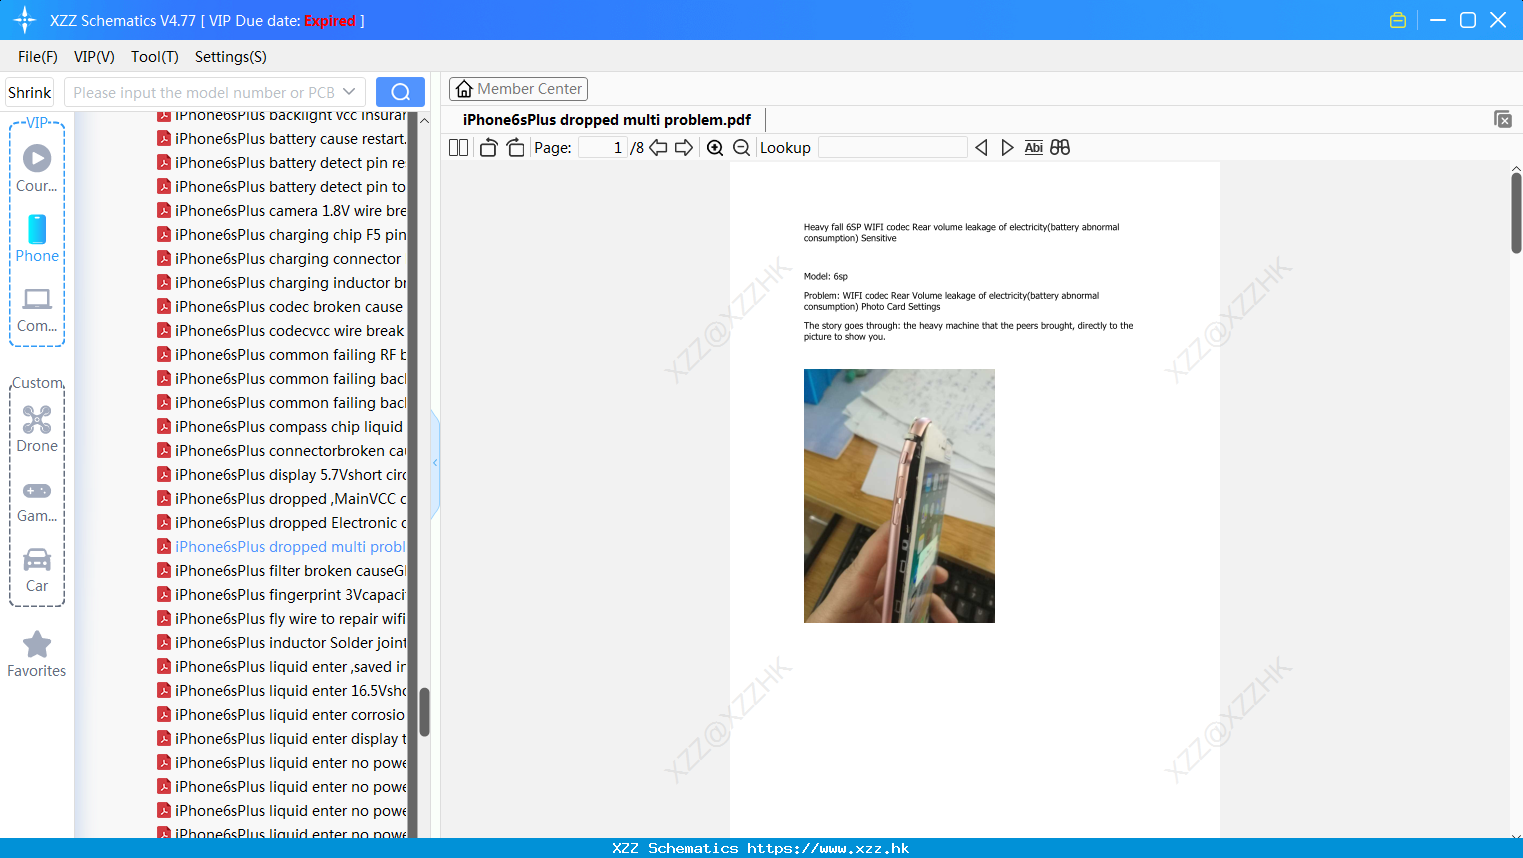The height and width of the screenshot is (858, 1523).
Task: Toggle the Abi whole-word match option
Action: coord(1033,148)
